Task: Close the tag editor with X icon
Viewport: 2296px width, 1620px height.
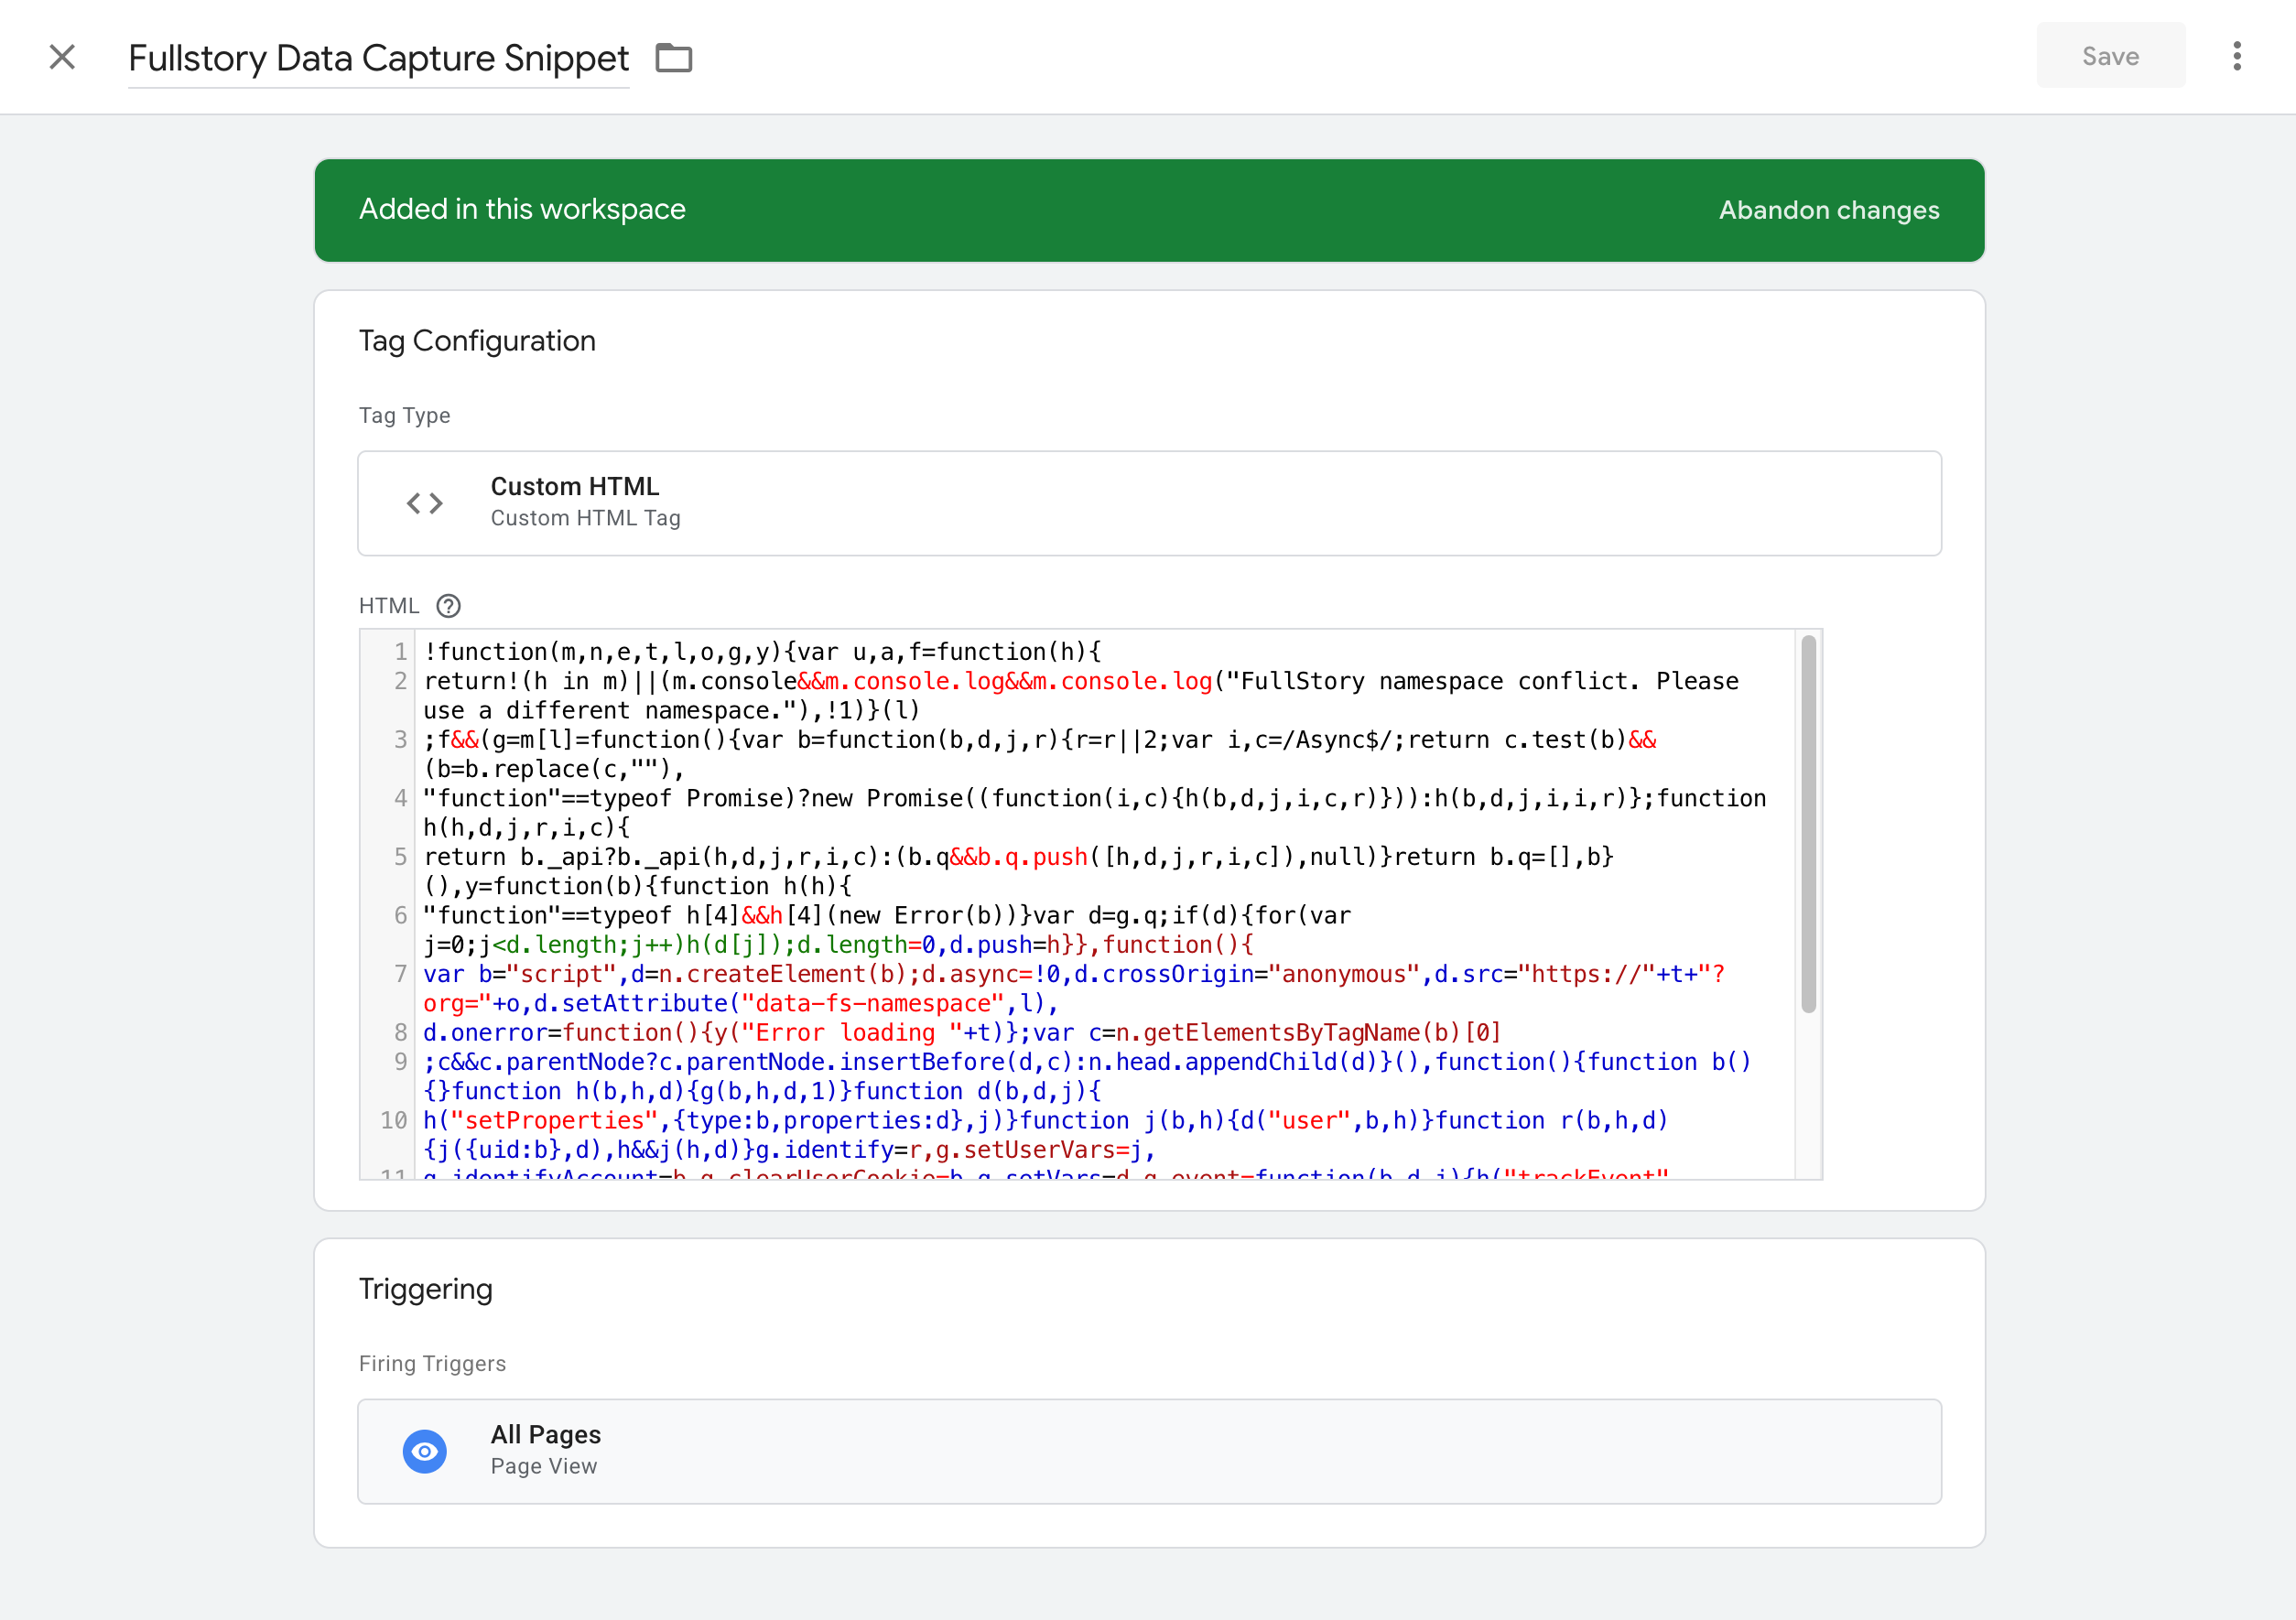Action: tap(62, 57)
